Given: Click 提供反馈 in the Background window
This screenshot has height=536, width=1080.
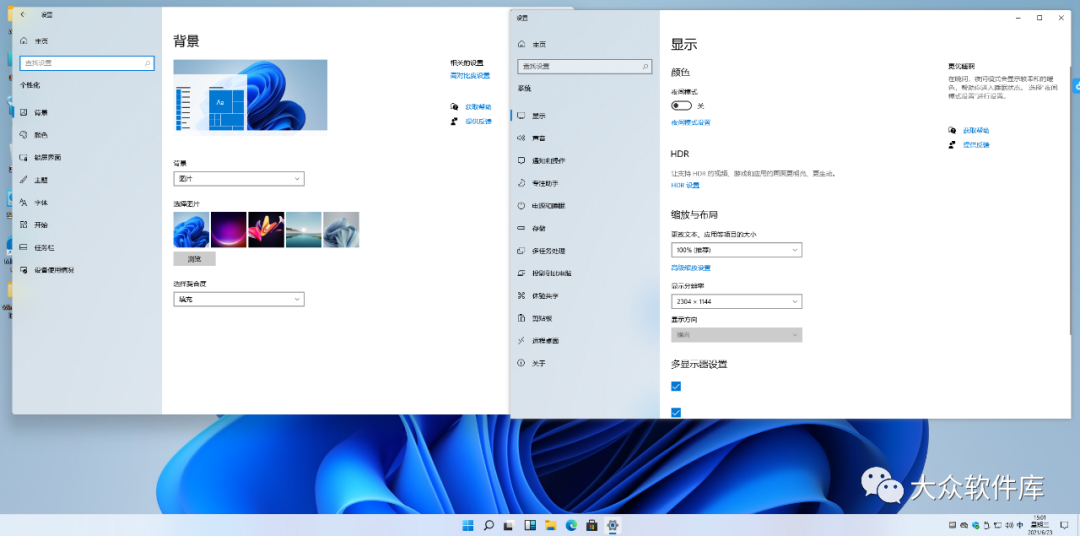Looking at the screenshot, I should 478,122.
